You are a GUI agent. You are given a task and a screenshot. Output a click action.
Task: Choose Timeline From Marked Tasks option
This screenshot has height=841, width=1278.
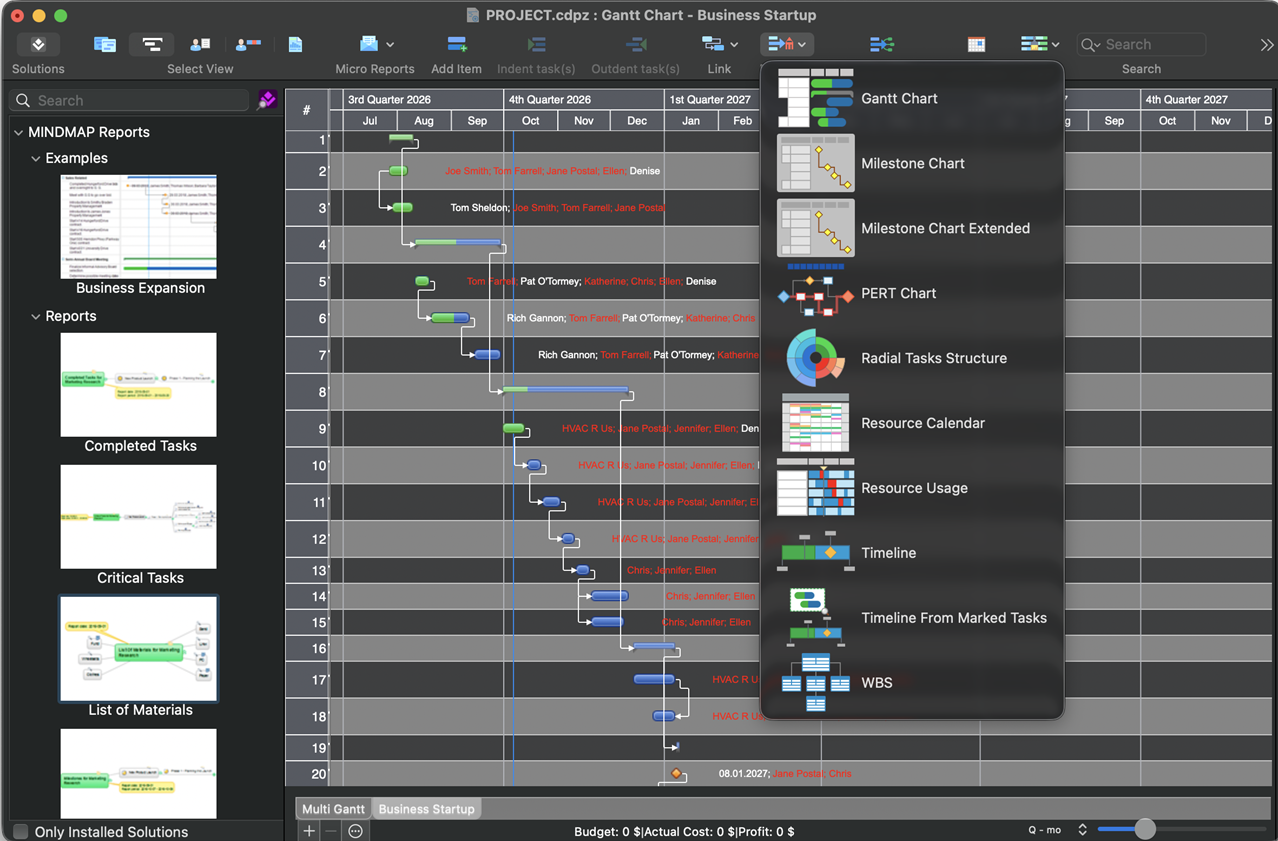(x=912, y=618)
